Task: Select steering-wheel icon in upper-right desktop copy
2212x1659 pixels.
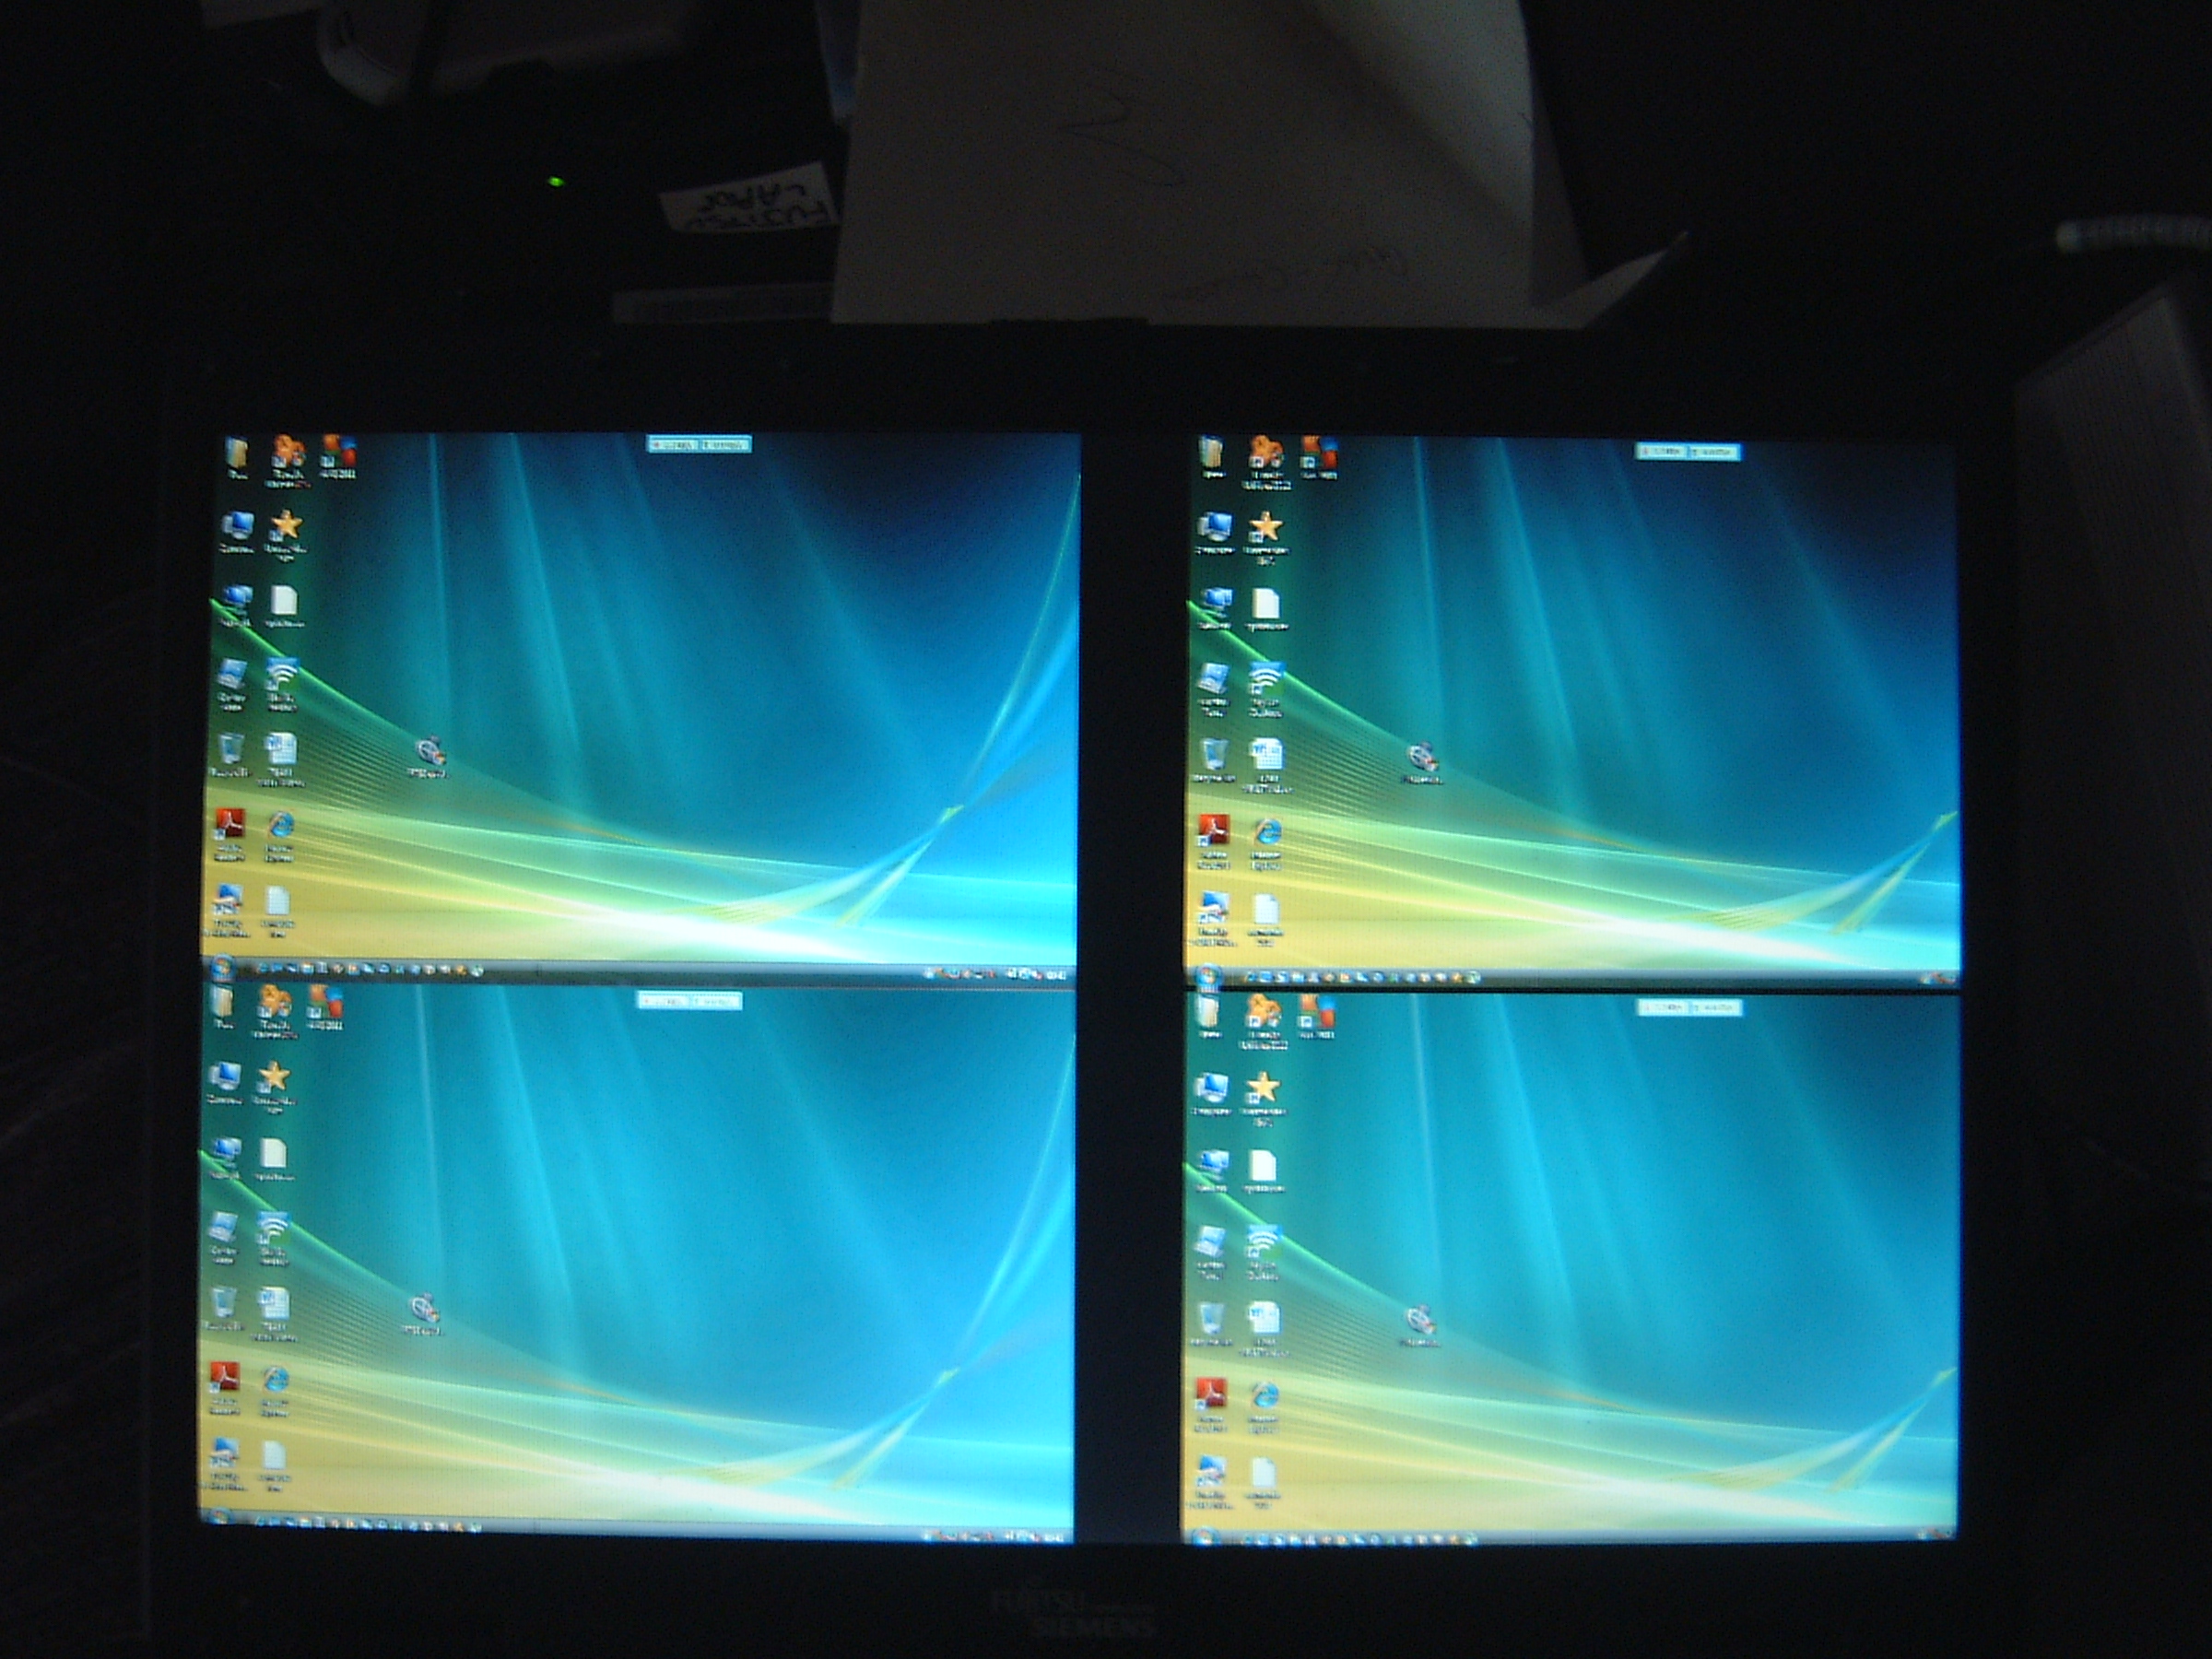Action: pyautogui.click(x=1422, y=757)
